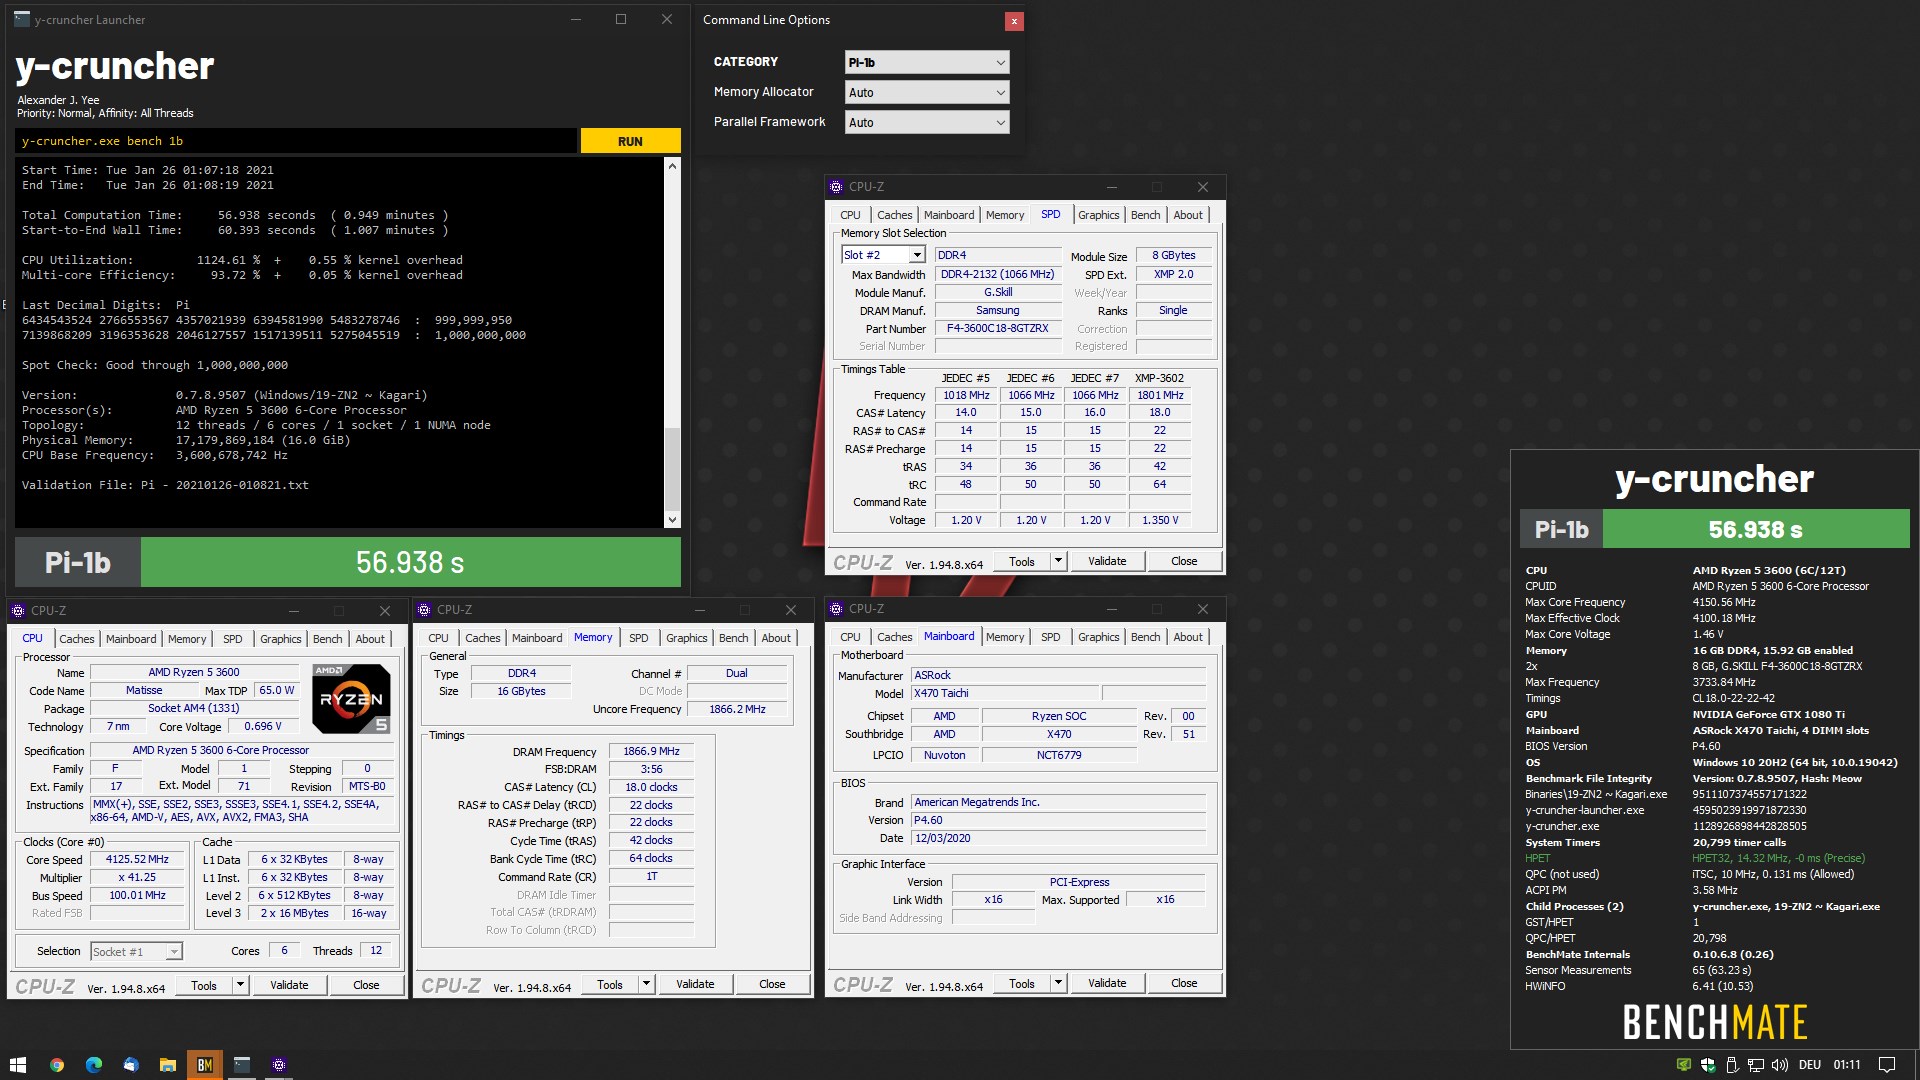Open Windows Security from the tray shield icon
Viewport: 1920px width, 1080px height.
pos(1708,1065)
